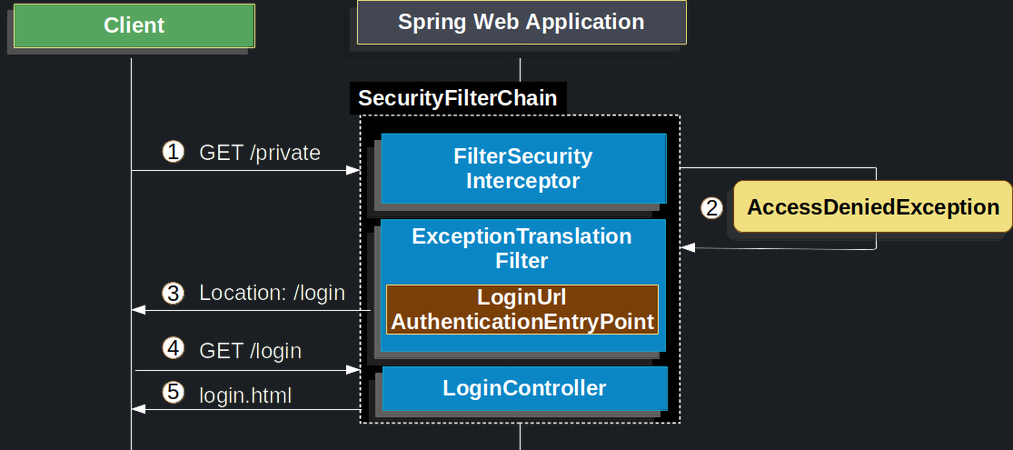Click the step 3 circled number
This screenshot has width=1013, height=450.
coord(173,293)
